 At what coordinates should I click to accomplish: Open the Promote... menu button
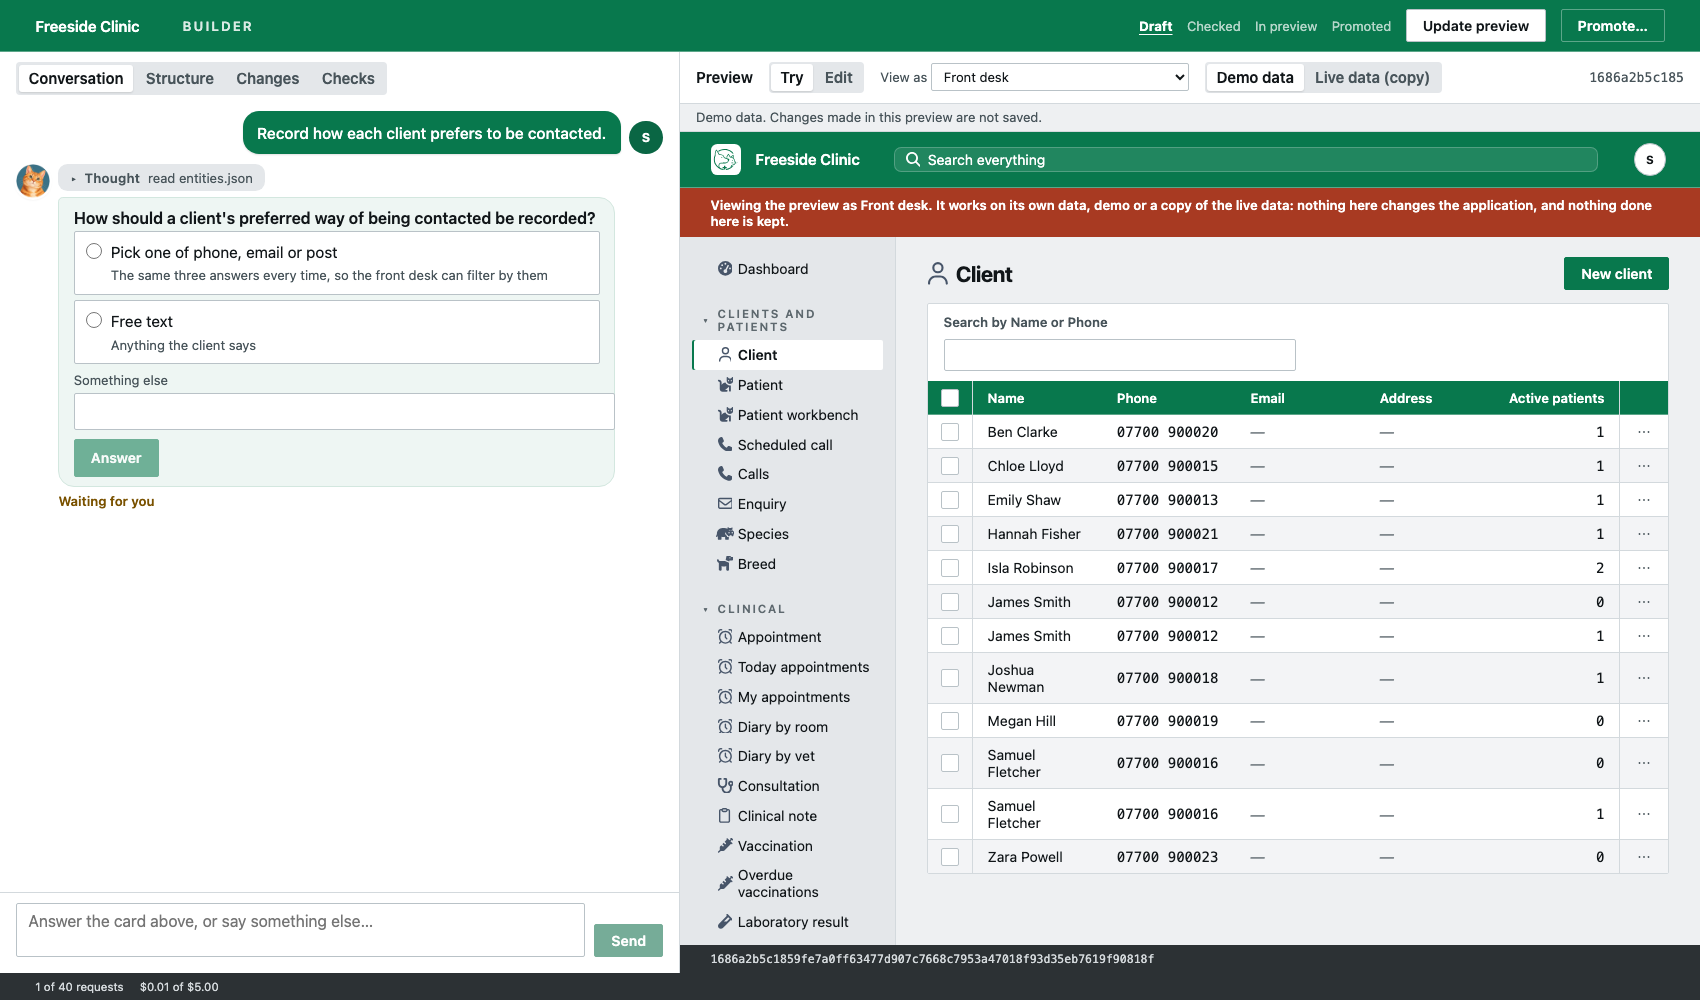point(1612,26)
